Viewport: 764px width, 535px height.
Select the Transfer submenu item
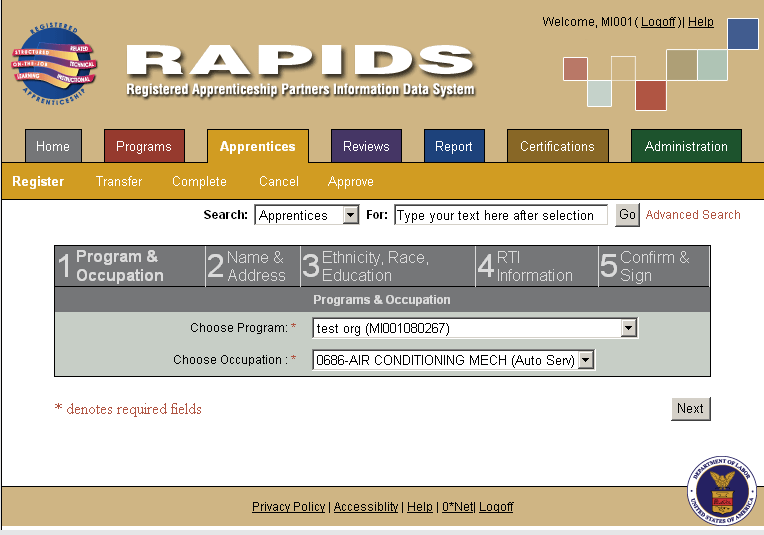tap(119, 181)
